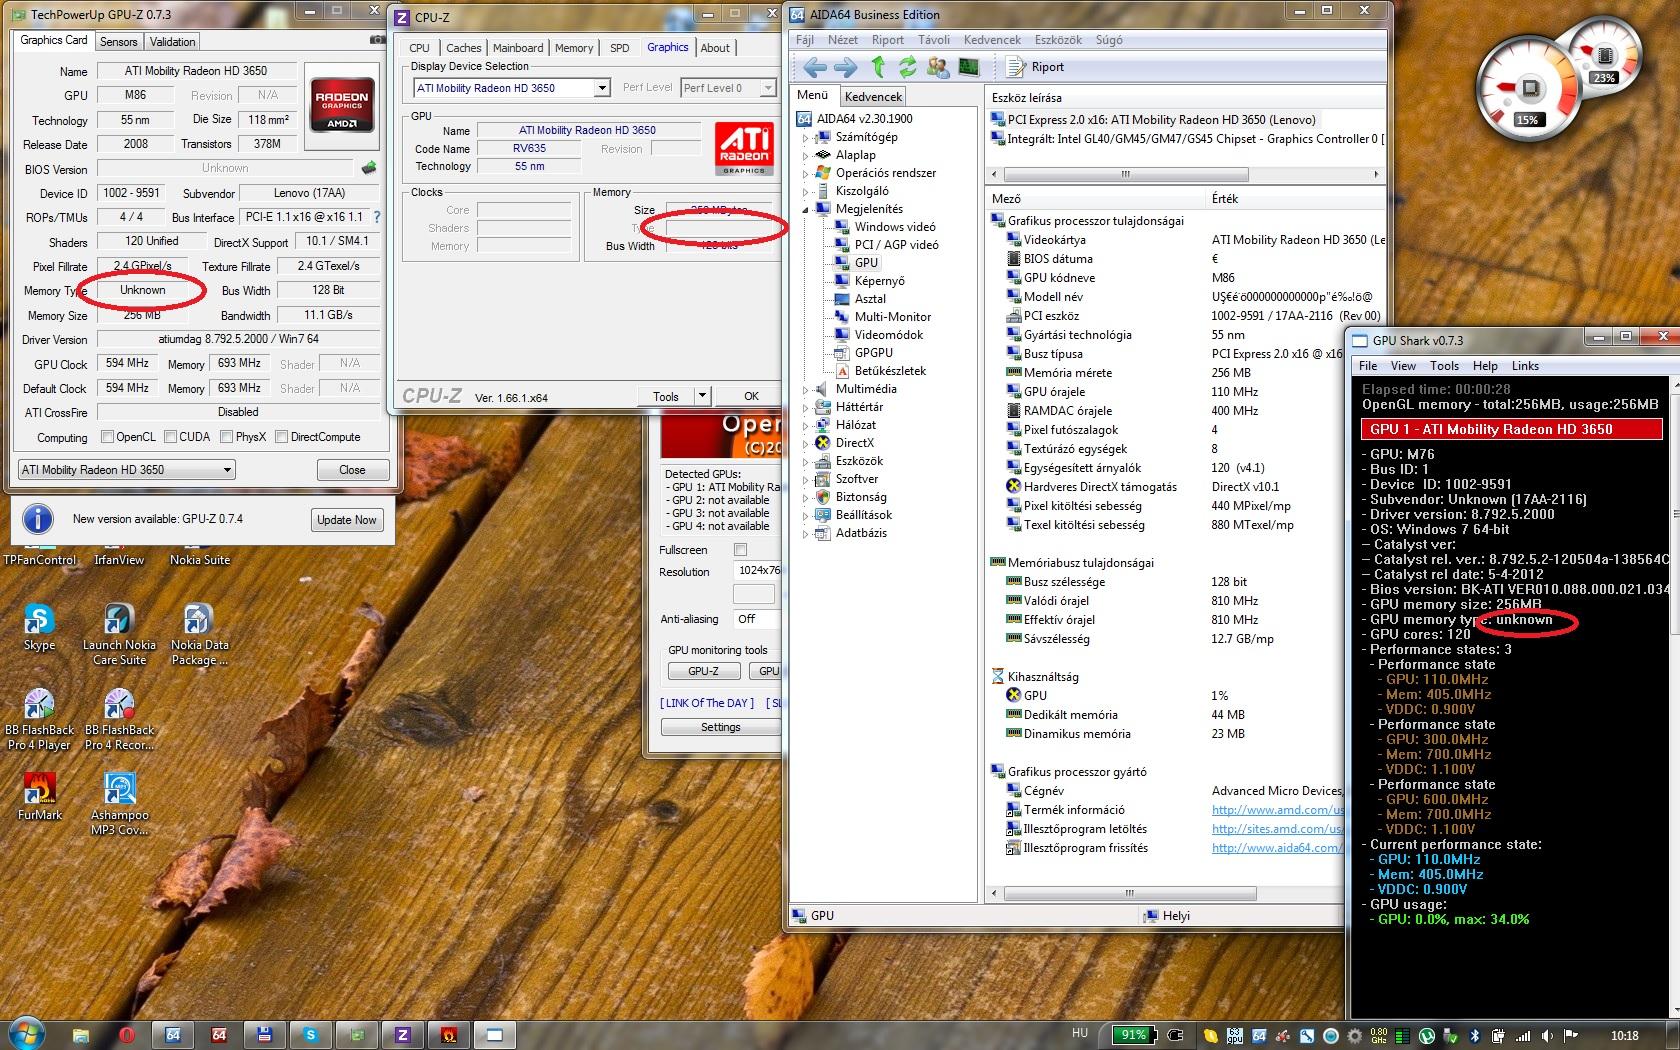Open AIDA64 system monitor screen icon

pos(968,67)
